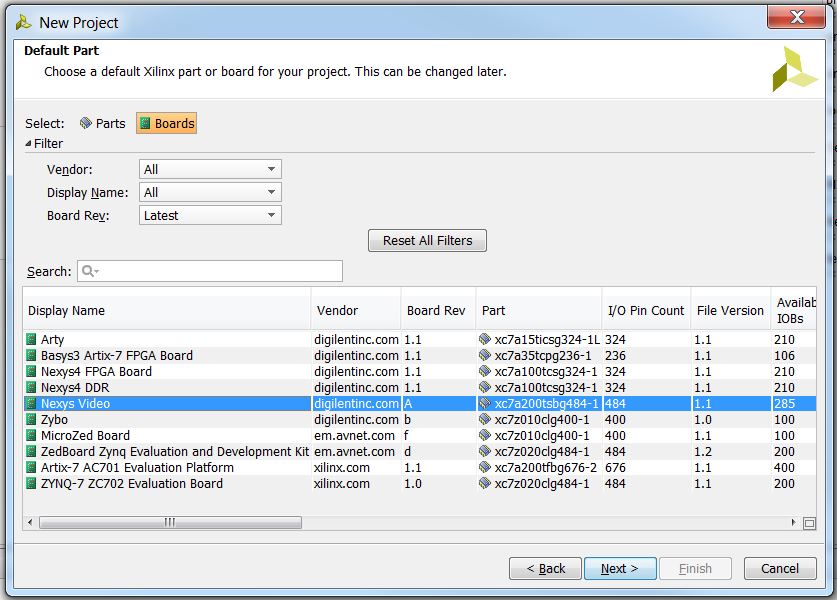837x600 pixels.
Task: Click the board icon for Zybo
Action: click(x=31, y=420)
